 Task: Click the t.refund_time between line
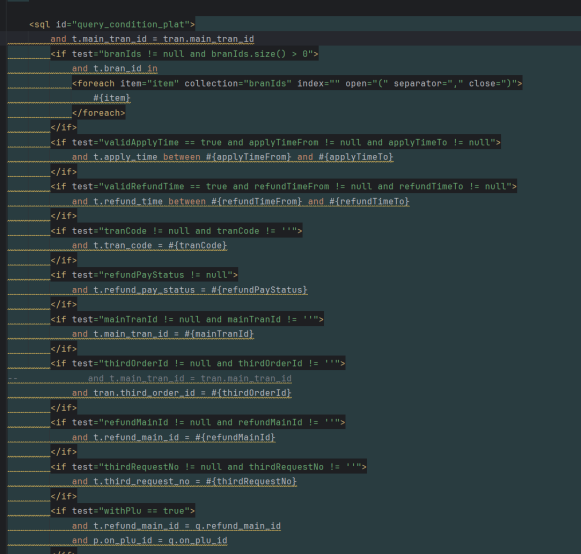240,201
